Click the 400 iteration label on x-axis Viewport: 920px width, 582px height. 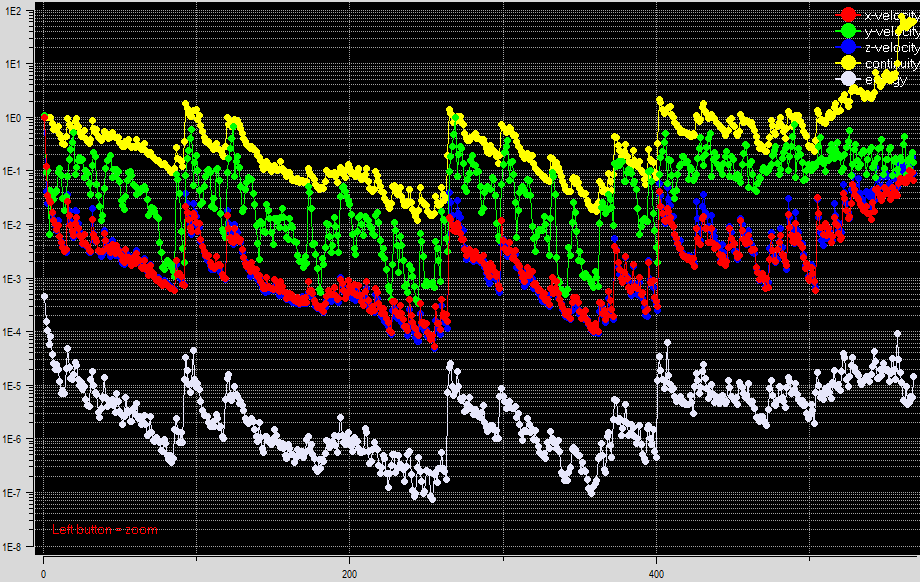(x=656, y=575)
